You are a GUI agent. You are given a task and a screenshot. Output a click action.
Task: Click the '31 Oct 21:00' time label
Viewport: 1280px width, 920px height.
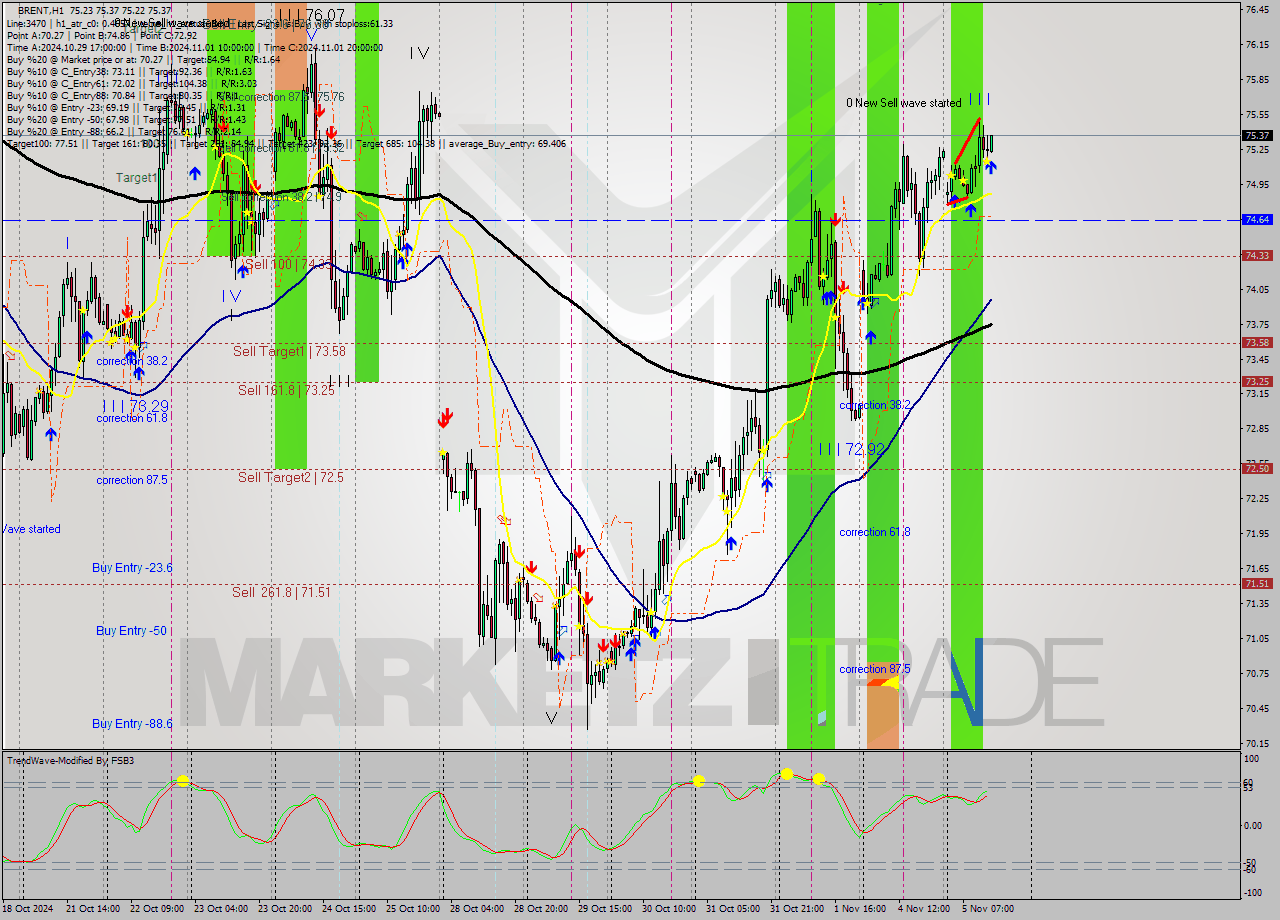(796, 909)
